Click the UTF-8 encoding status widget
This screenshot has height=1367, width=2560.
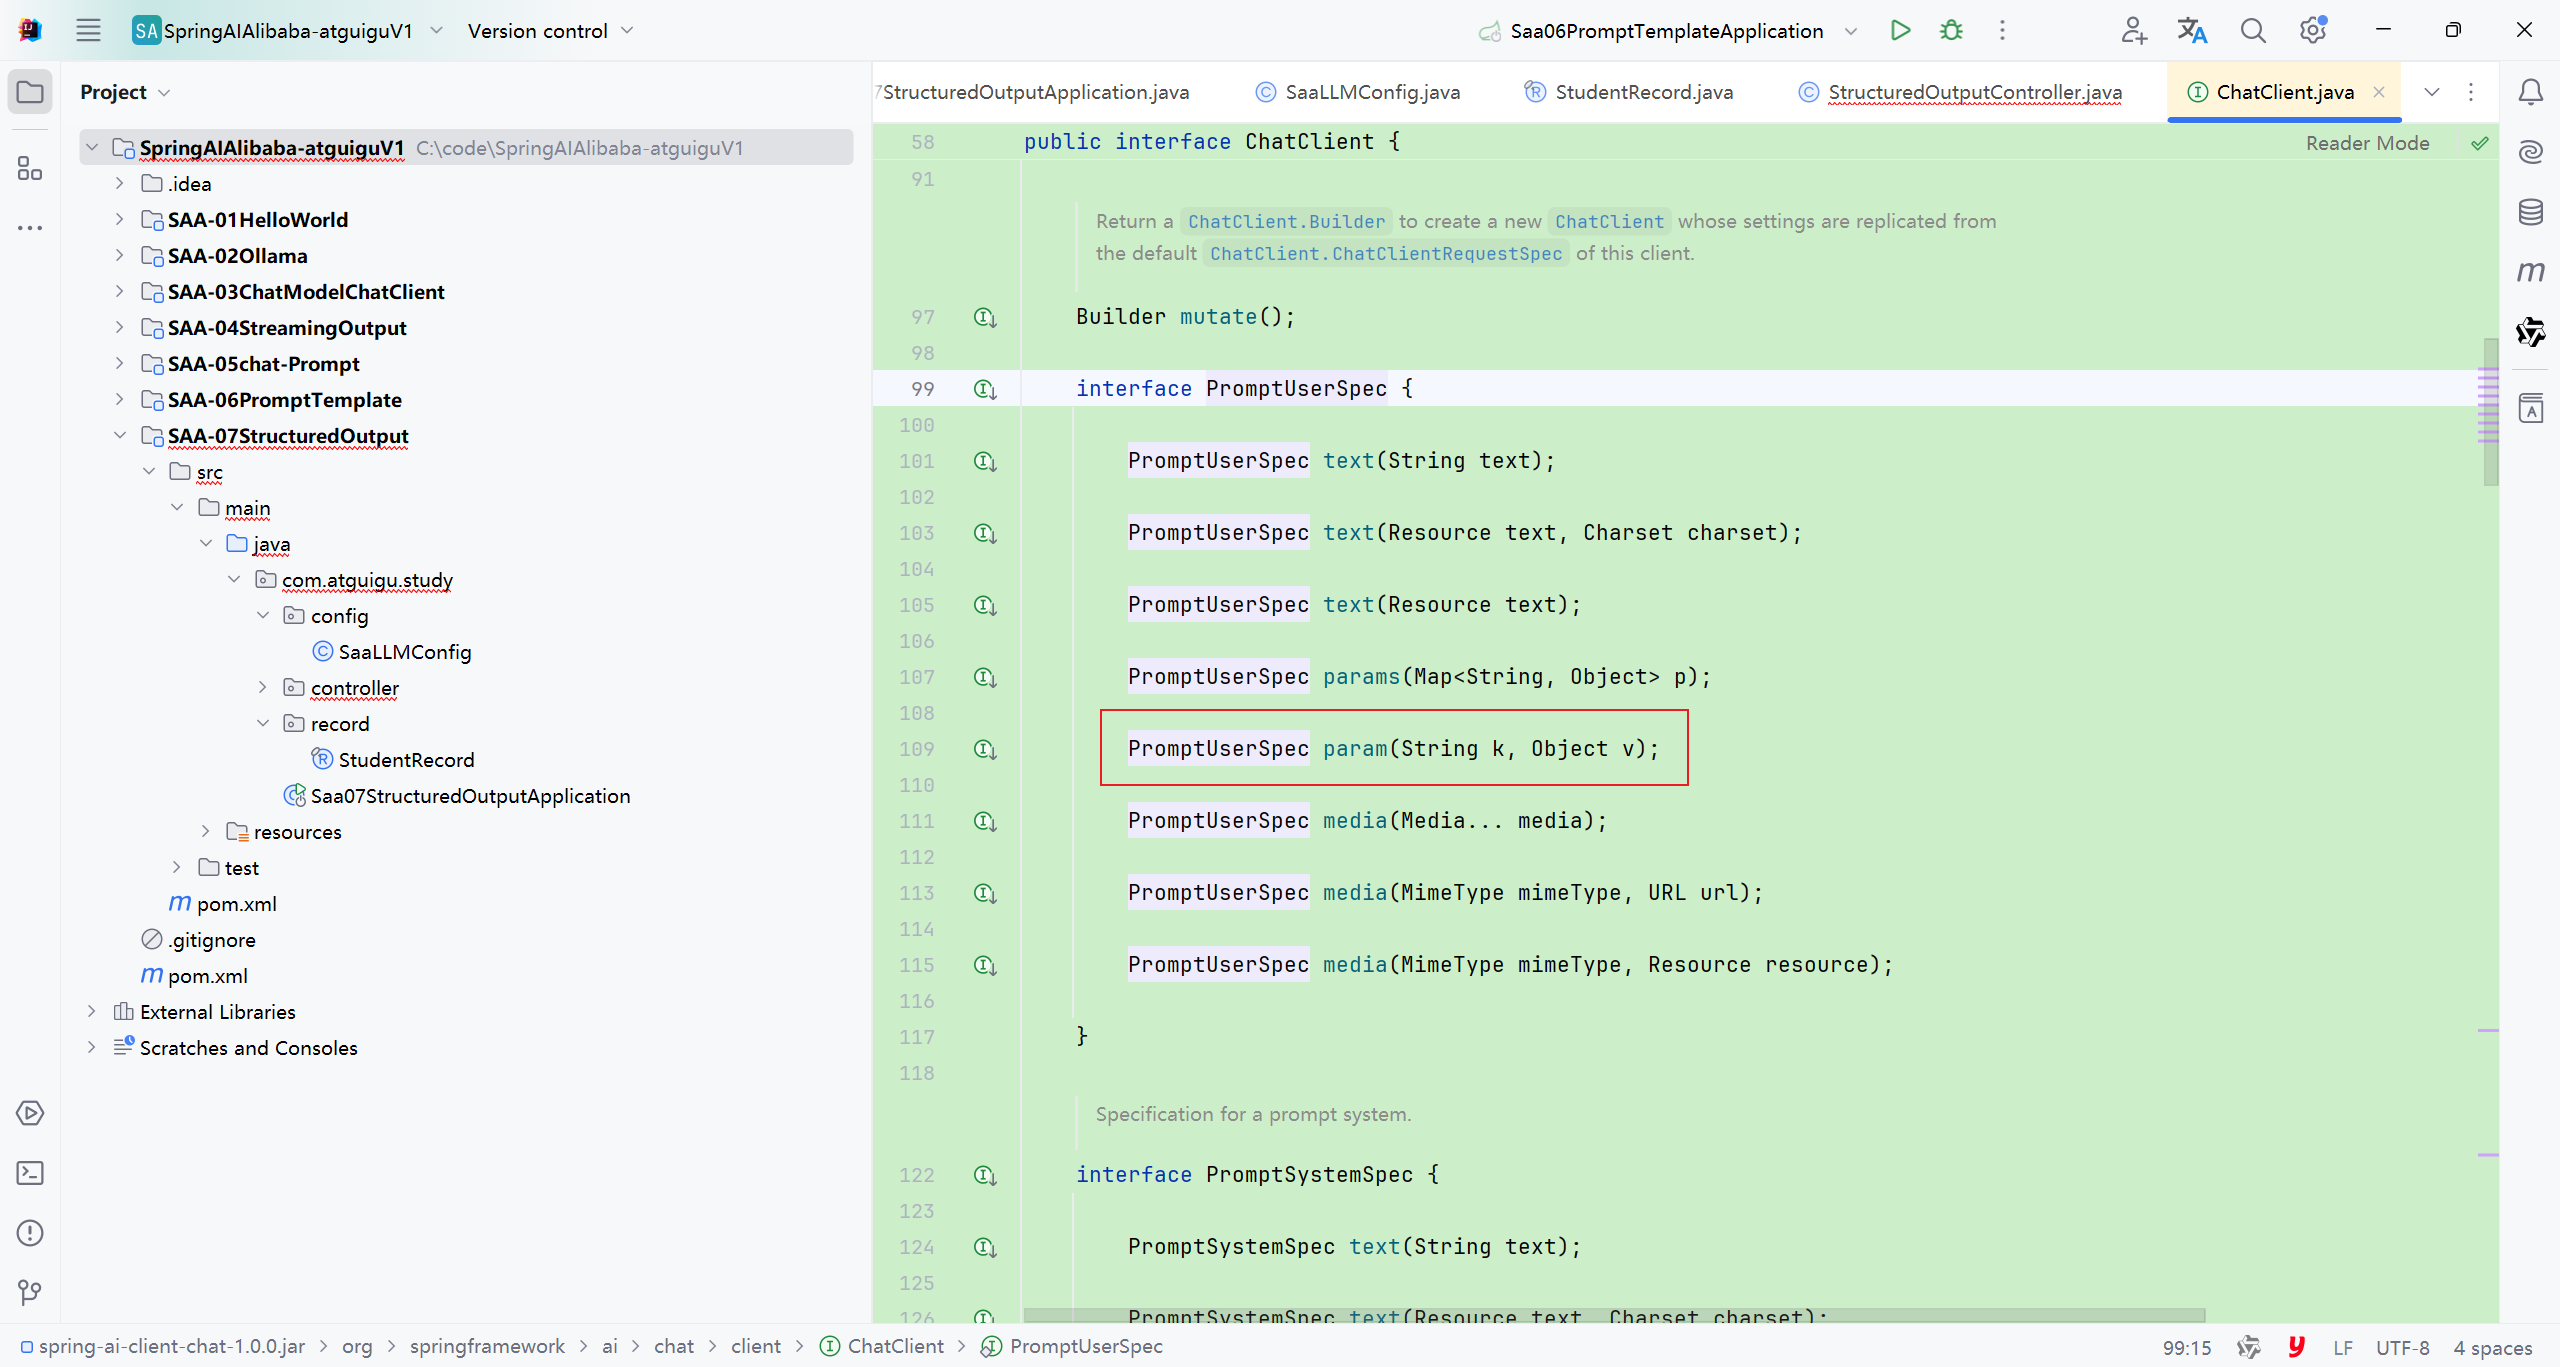coord(2401,1347)
